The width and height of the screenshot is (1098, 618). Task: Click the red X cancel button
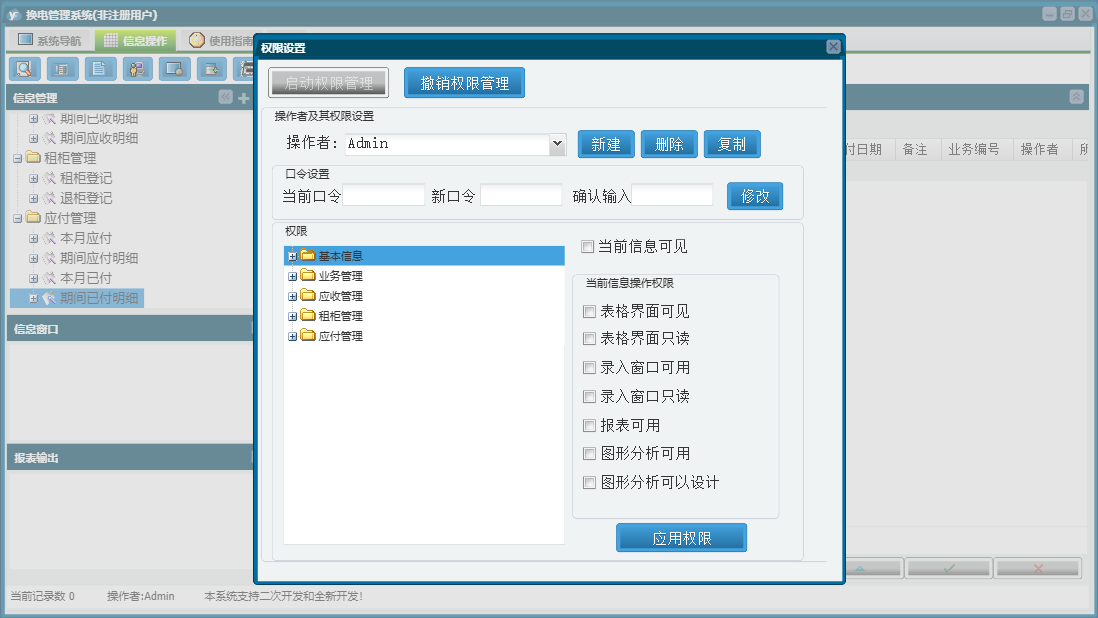coord(1037,568)
